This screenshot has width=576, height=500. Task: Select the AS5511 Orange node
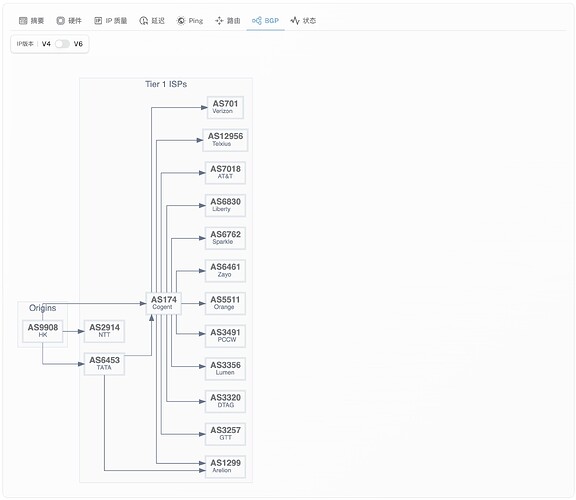[x=225, y=303]
